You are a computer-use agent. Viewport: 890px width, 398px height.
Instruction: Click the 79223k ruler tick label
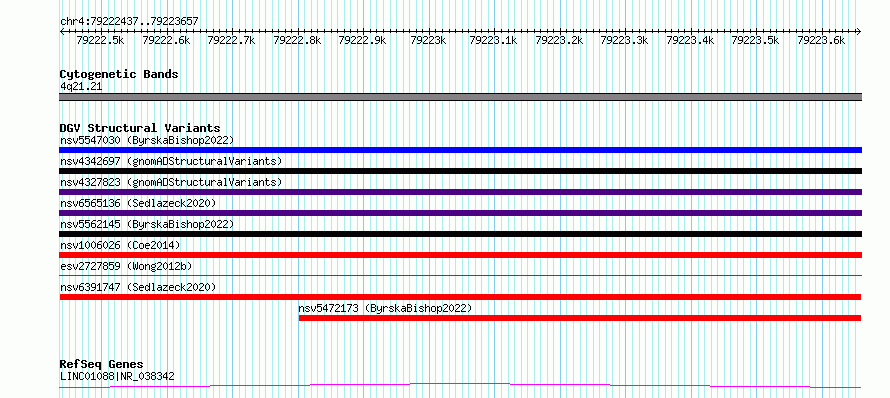click(x=429, y=40)
